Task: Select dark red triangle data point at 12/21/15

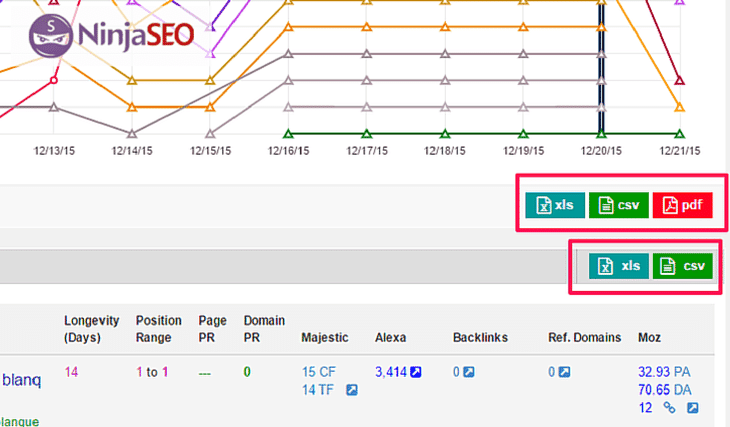Action: (x=680, y=81)
